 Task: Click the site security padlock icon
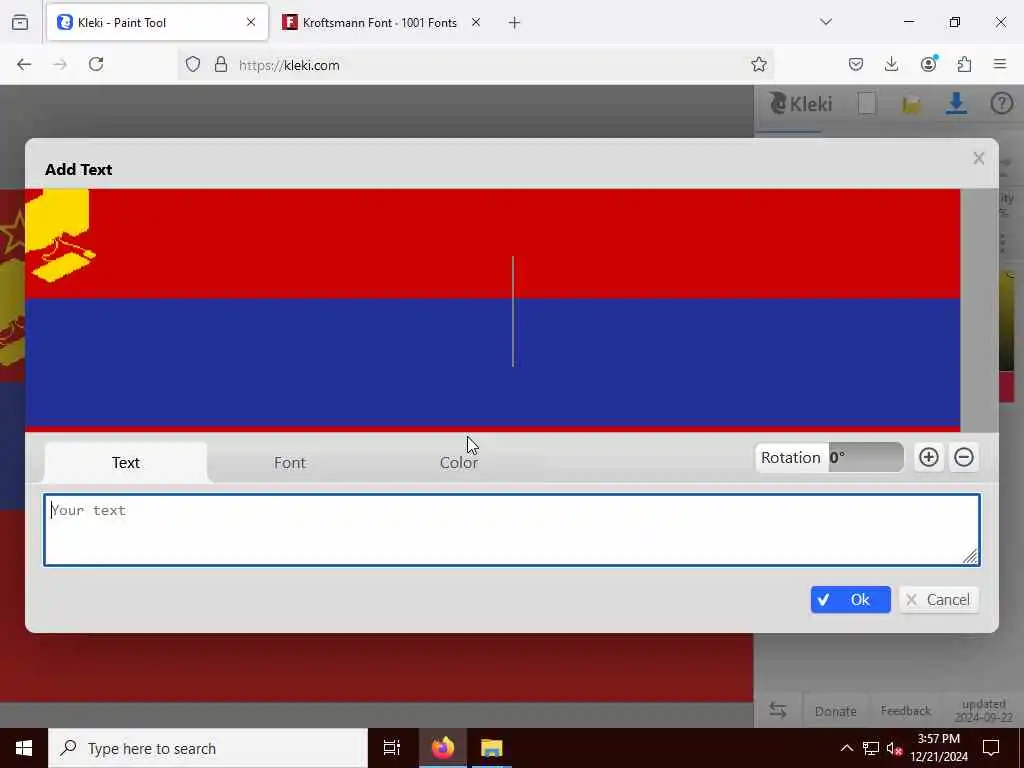tap(221, 64)
